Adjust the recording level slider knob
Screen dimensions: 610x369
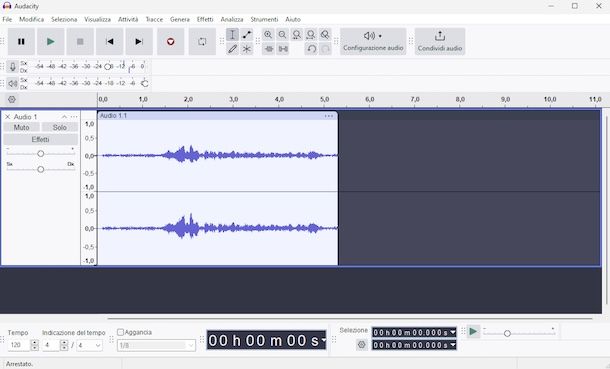coord(107,67)
